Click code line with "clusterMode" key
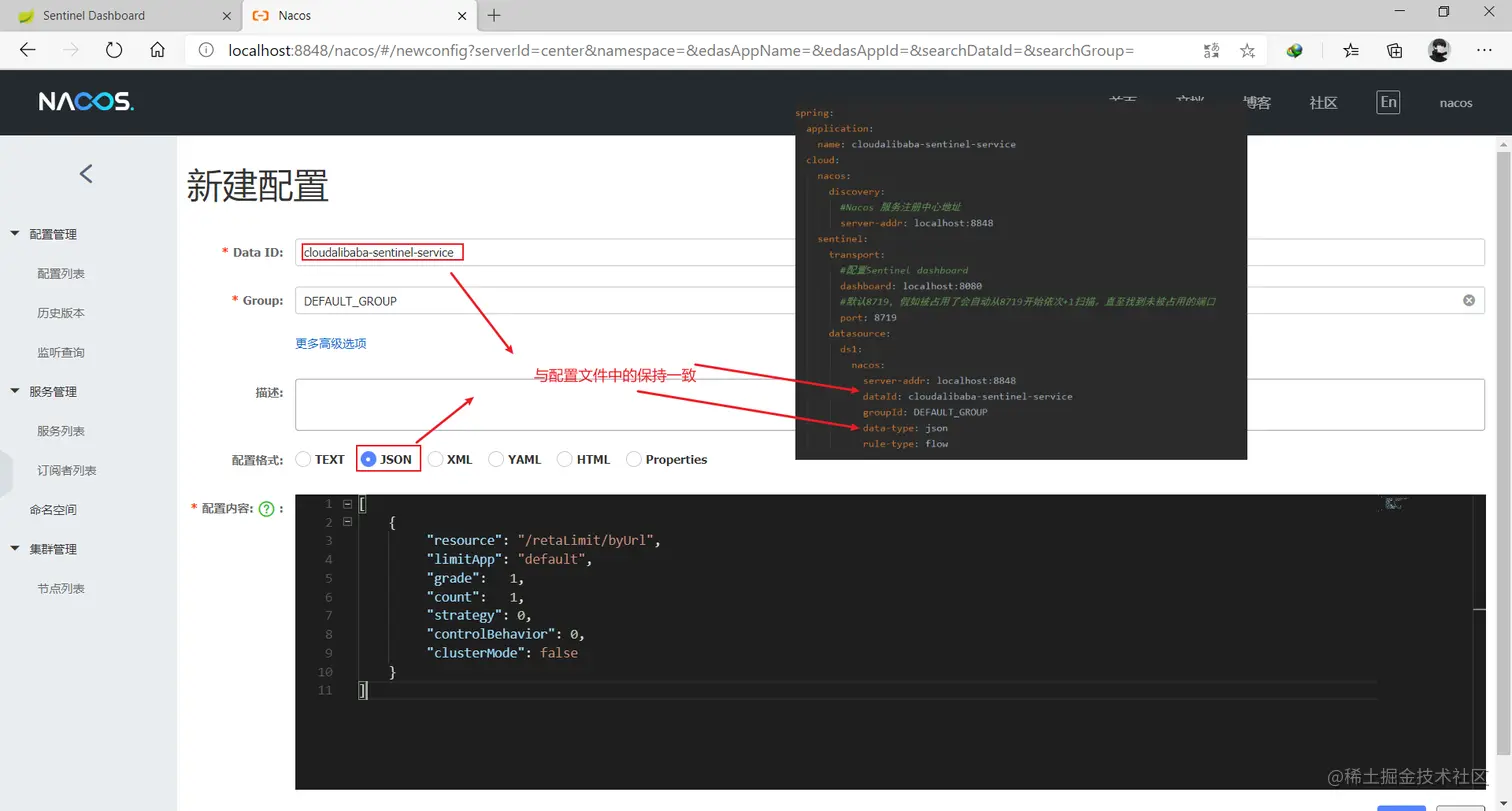 click(502, 653)
